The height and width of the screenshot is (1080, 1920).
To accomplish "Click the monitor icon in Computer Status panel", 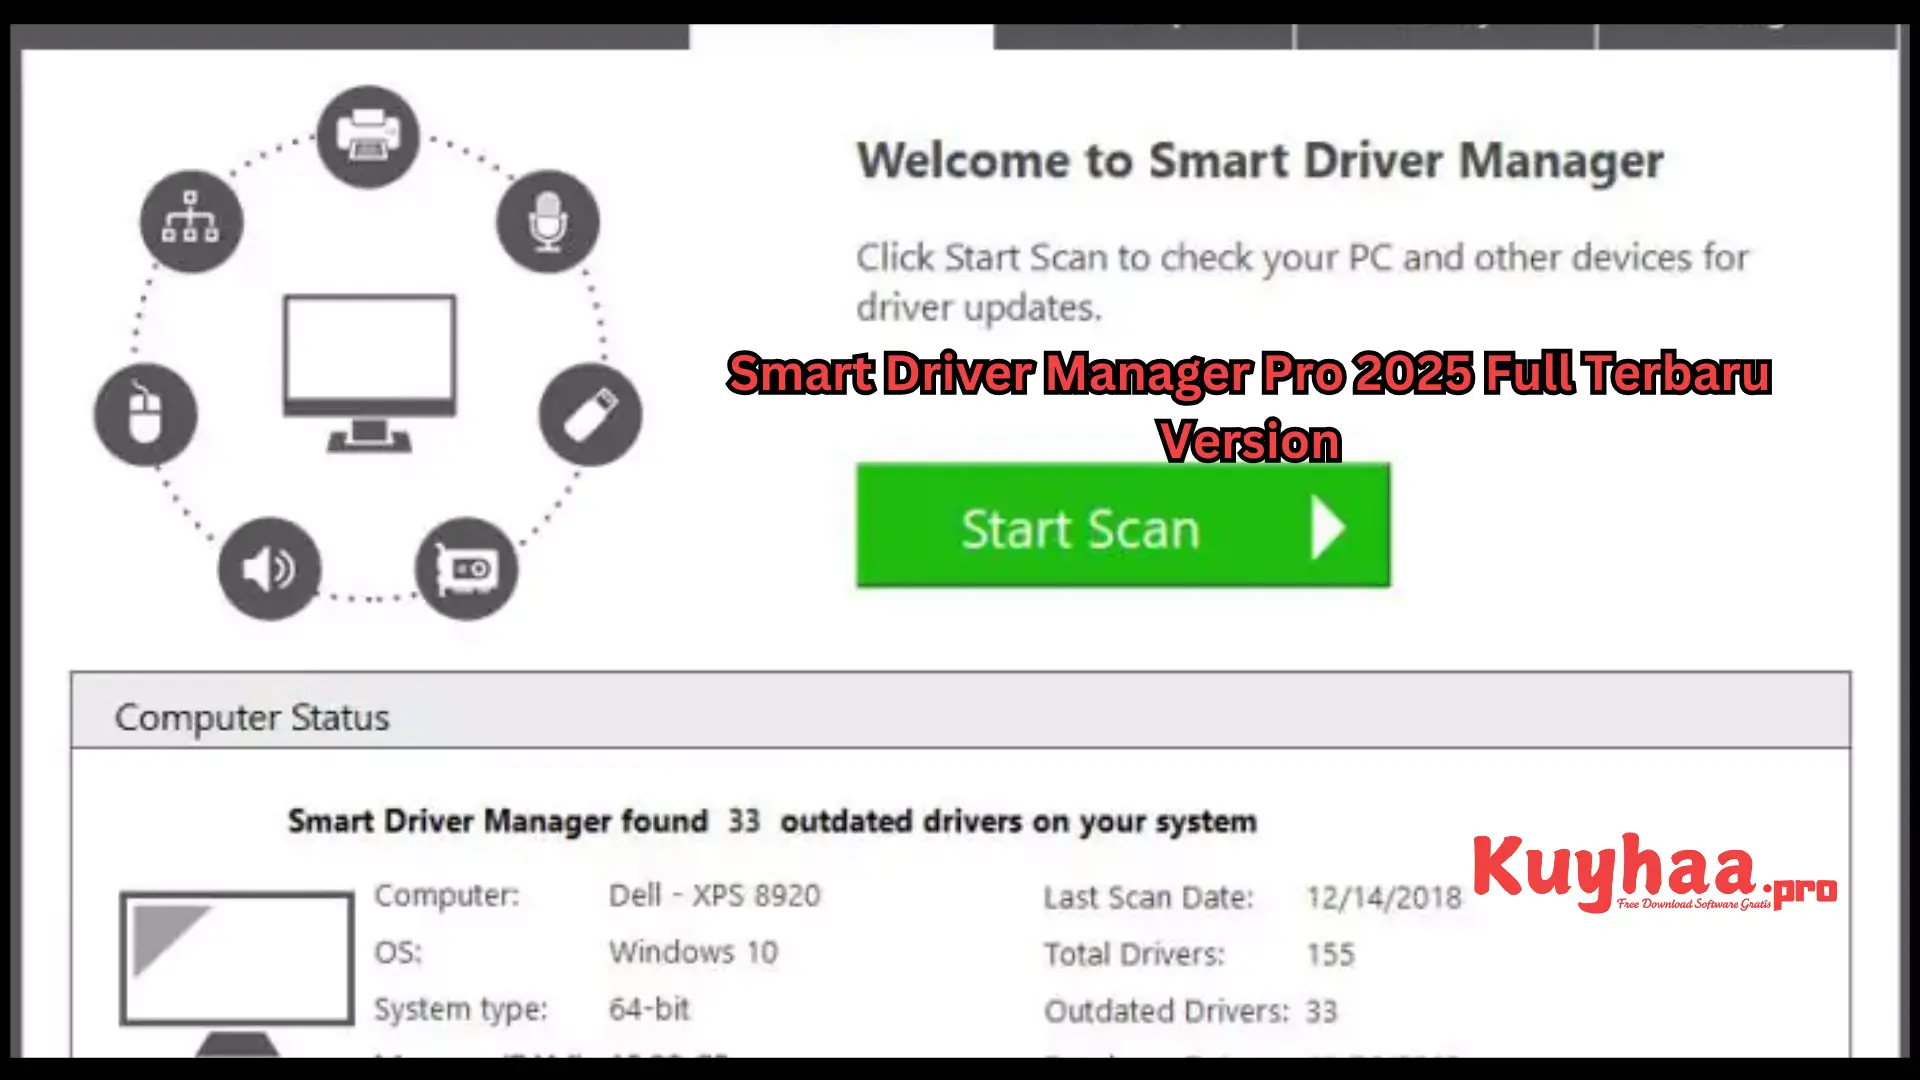I will pos(236,958).
